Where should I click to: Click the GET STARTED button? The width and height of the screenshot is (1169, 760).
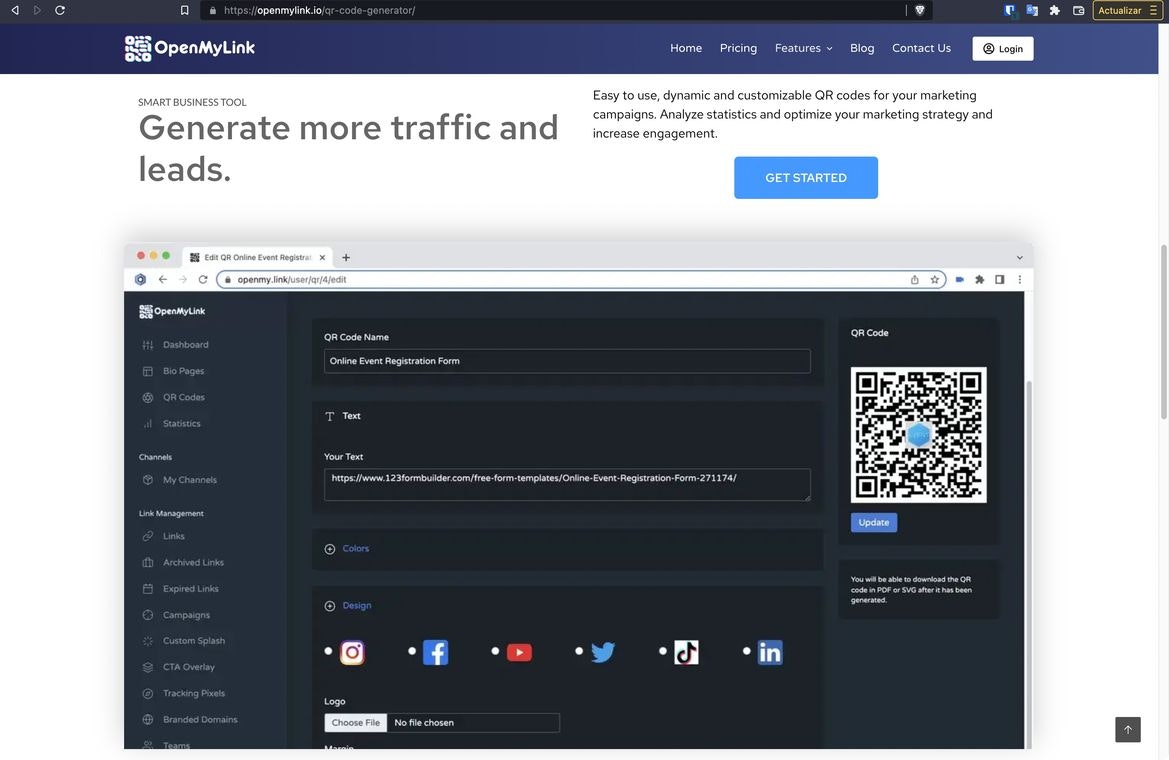(x=806, y=178)
